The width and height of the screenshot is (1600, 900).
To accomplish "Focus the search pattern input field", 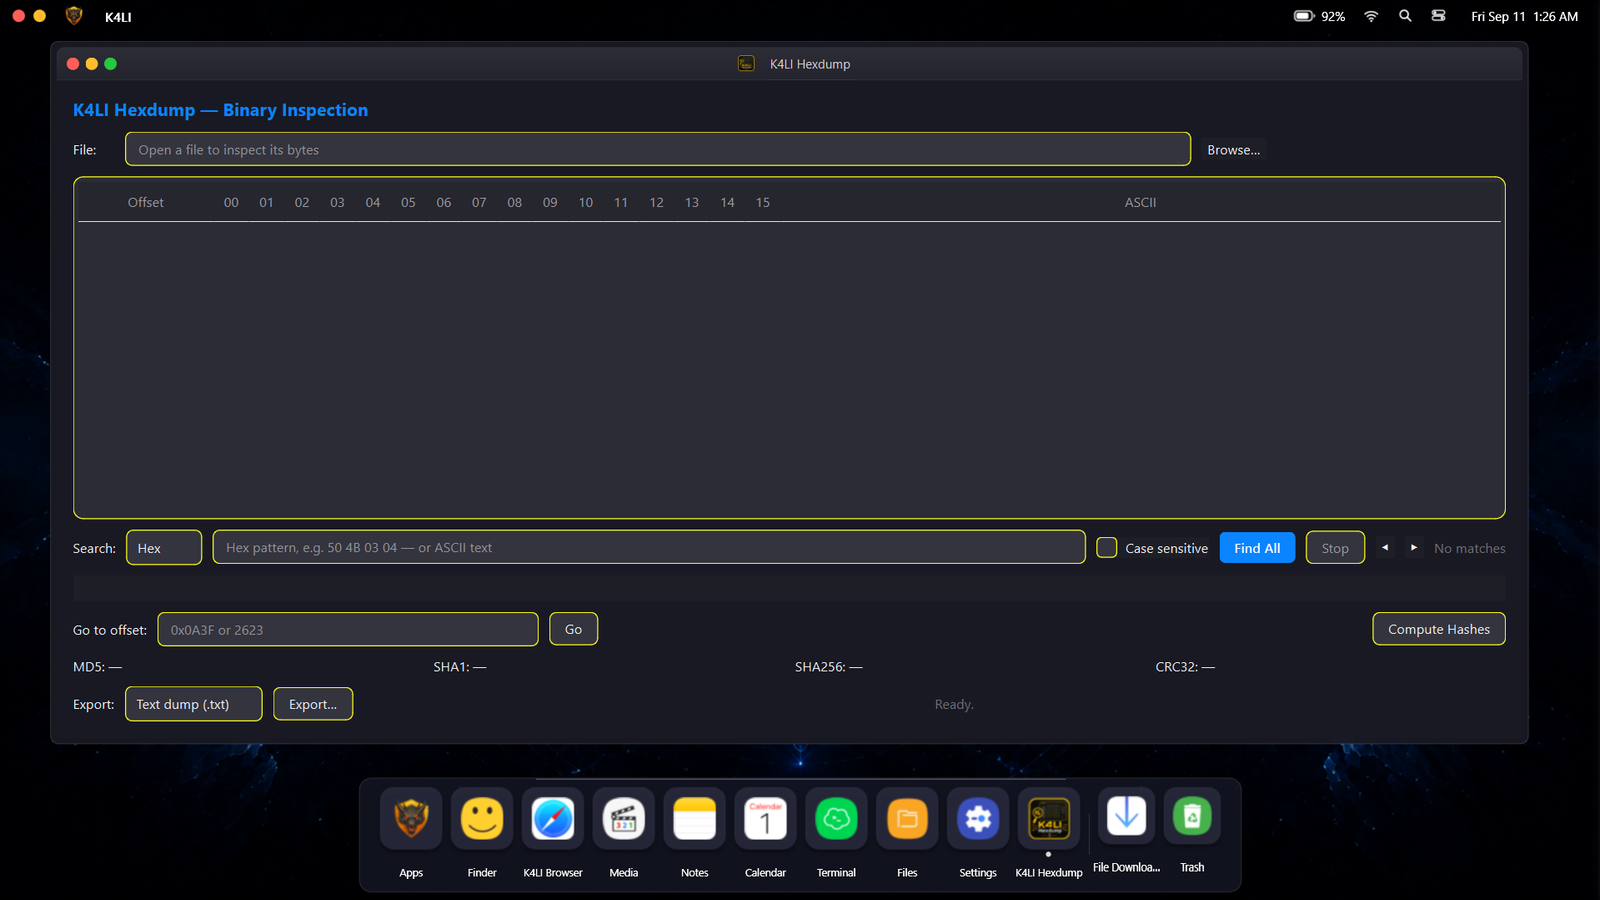I will coord(649,547).
